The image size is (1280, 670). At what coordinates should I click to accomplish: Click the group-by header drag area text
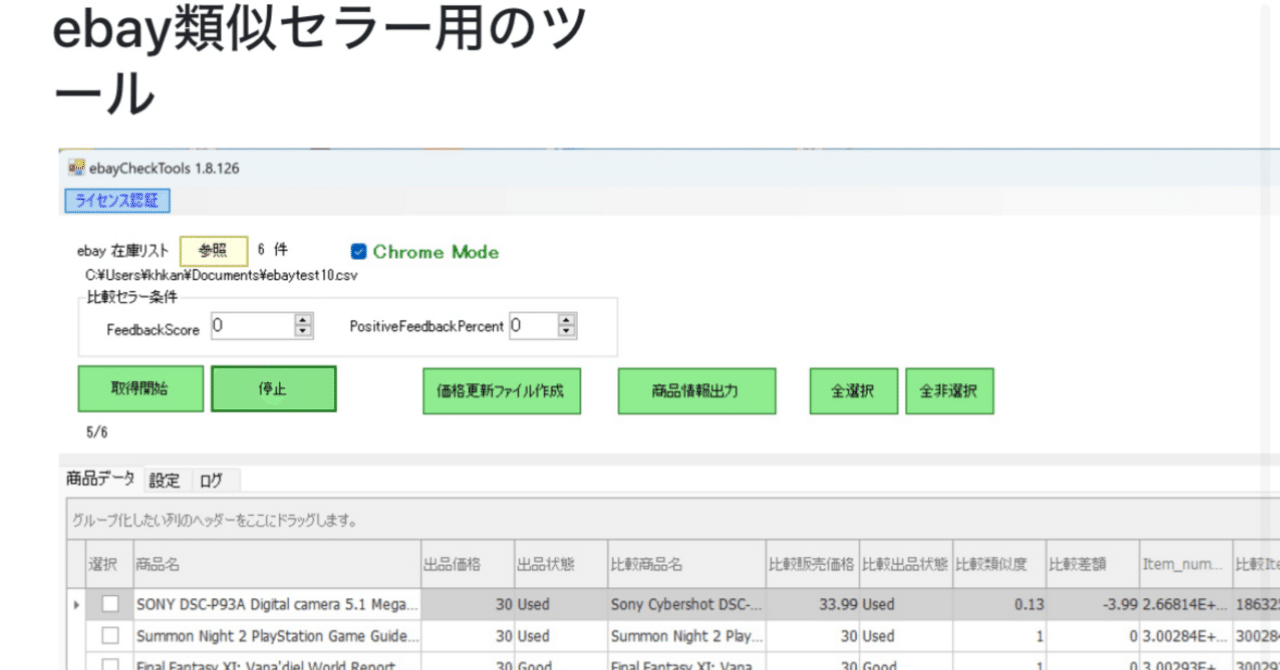[x=215, y=521]
